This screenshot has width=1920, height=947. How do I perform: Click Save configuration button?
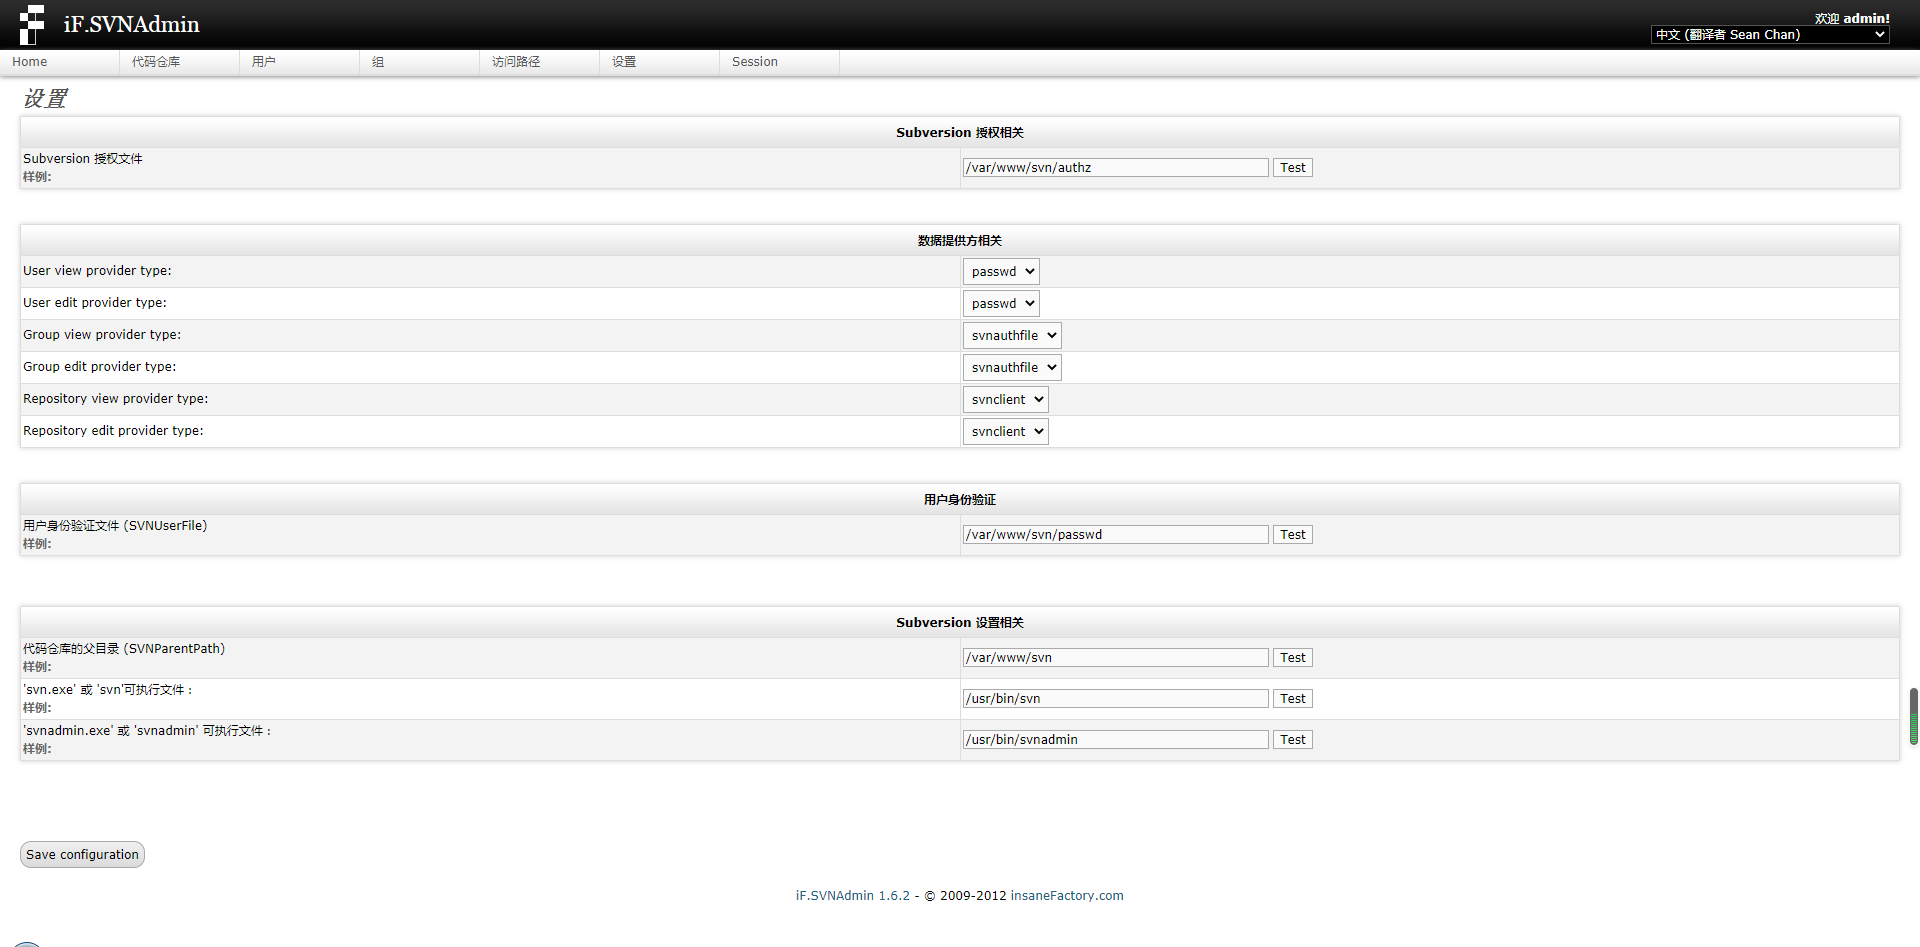coord(82,855)
